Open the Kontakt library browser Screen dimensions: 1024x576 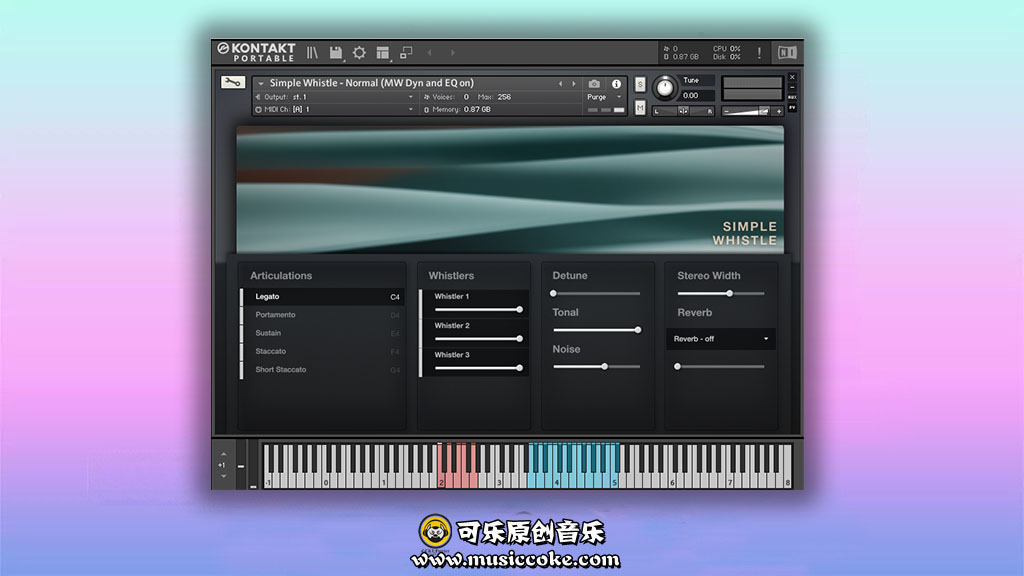[x=312, y=53]
